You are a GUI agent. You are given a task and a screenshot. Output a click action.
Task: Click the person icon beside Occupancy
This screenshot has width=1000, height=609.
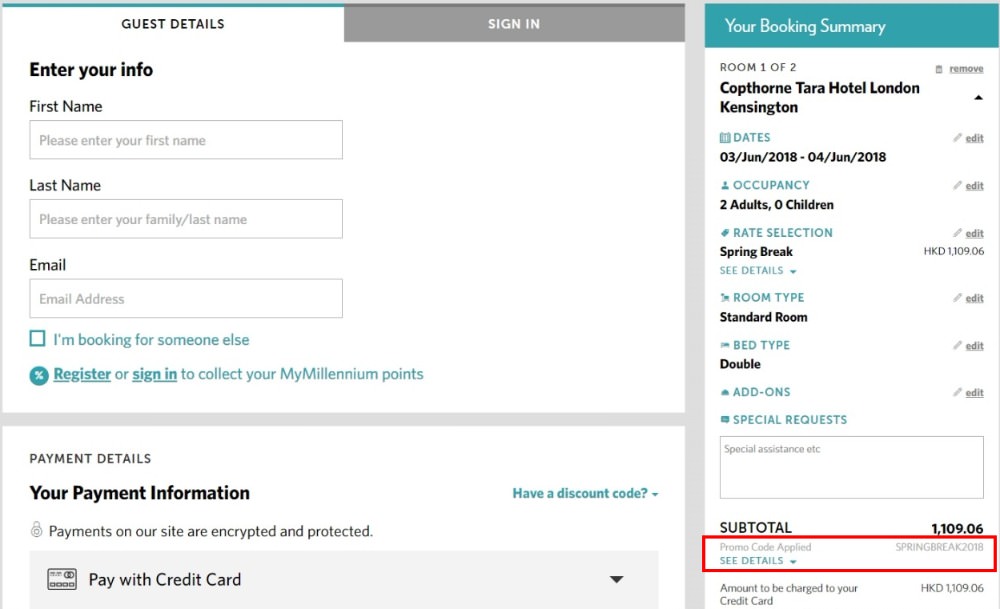point(725,186)
